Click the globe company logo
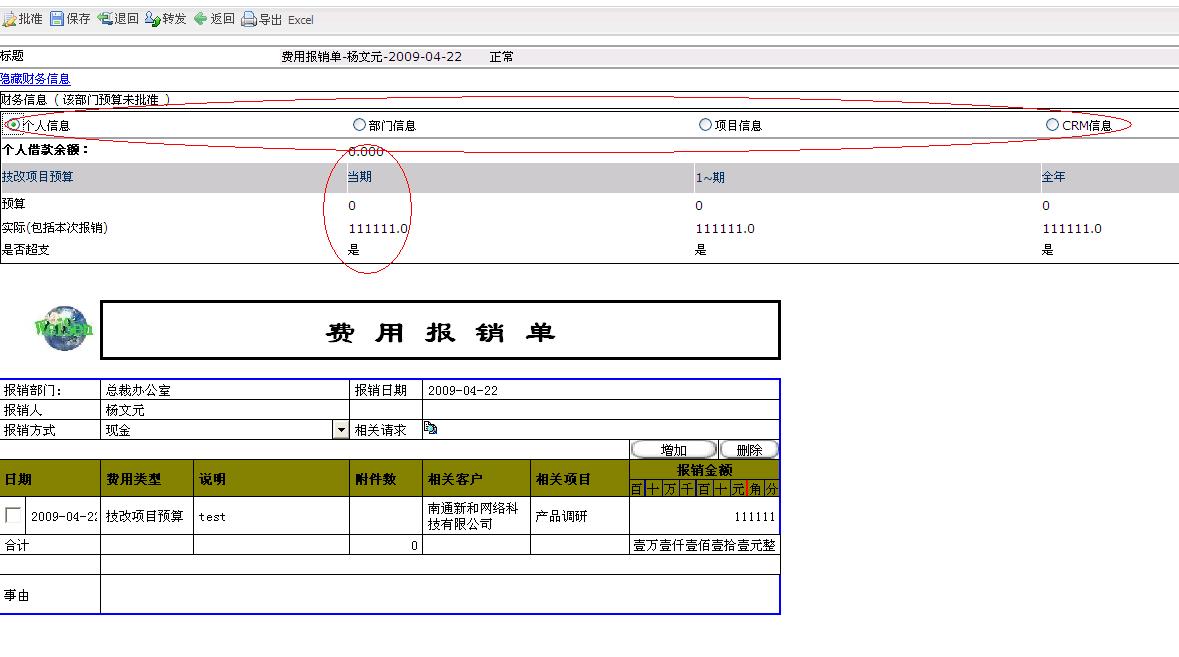Image resolution: width=1179 pixels, height=657 pixels. point(63,328)
